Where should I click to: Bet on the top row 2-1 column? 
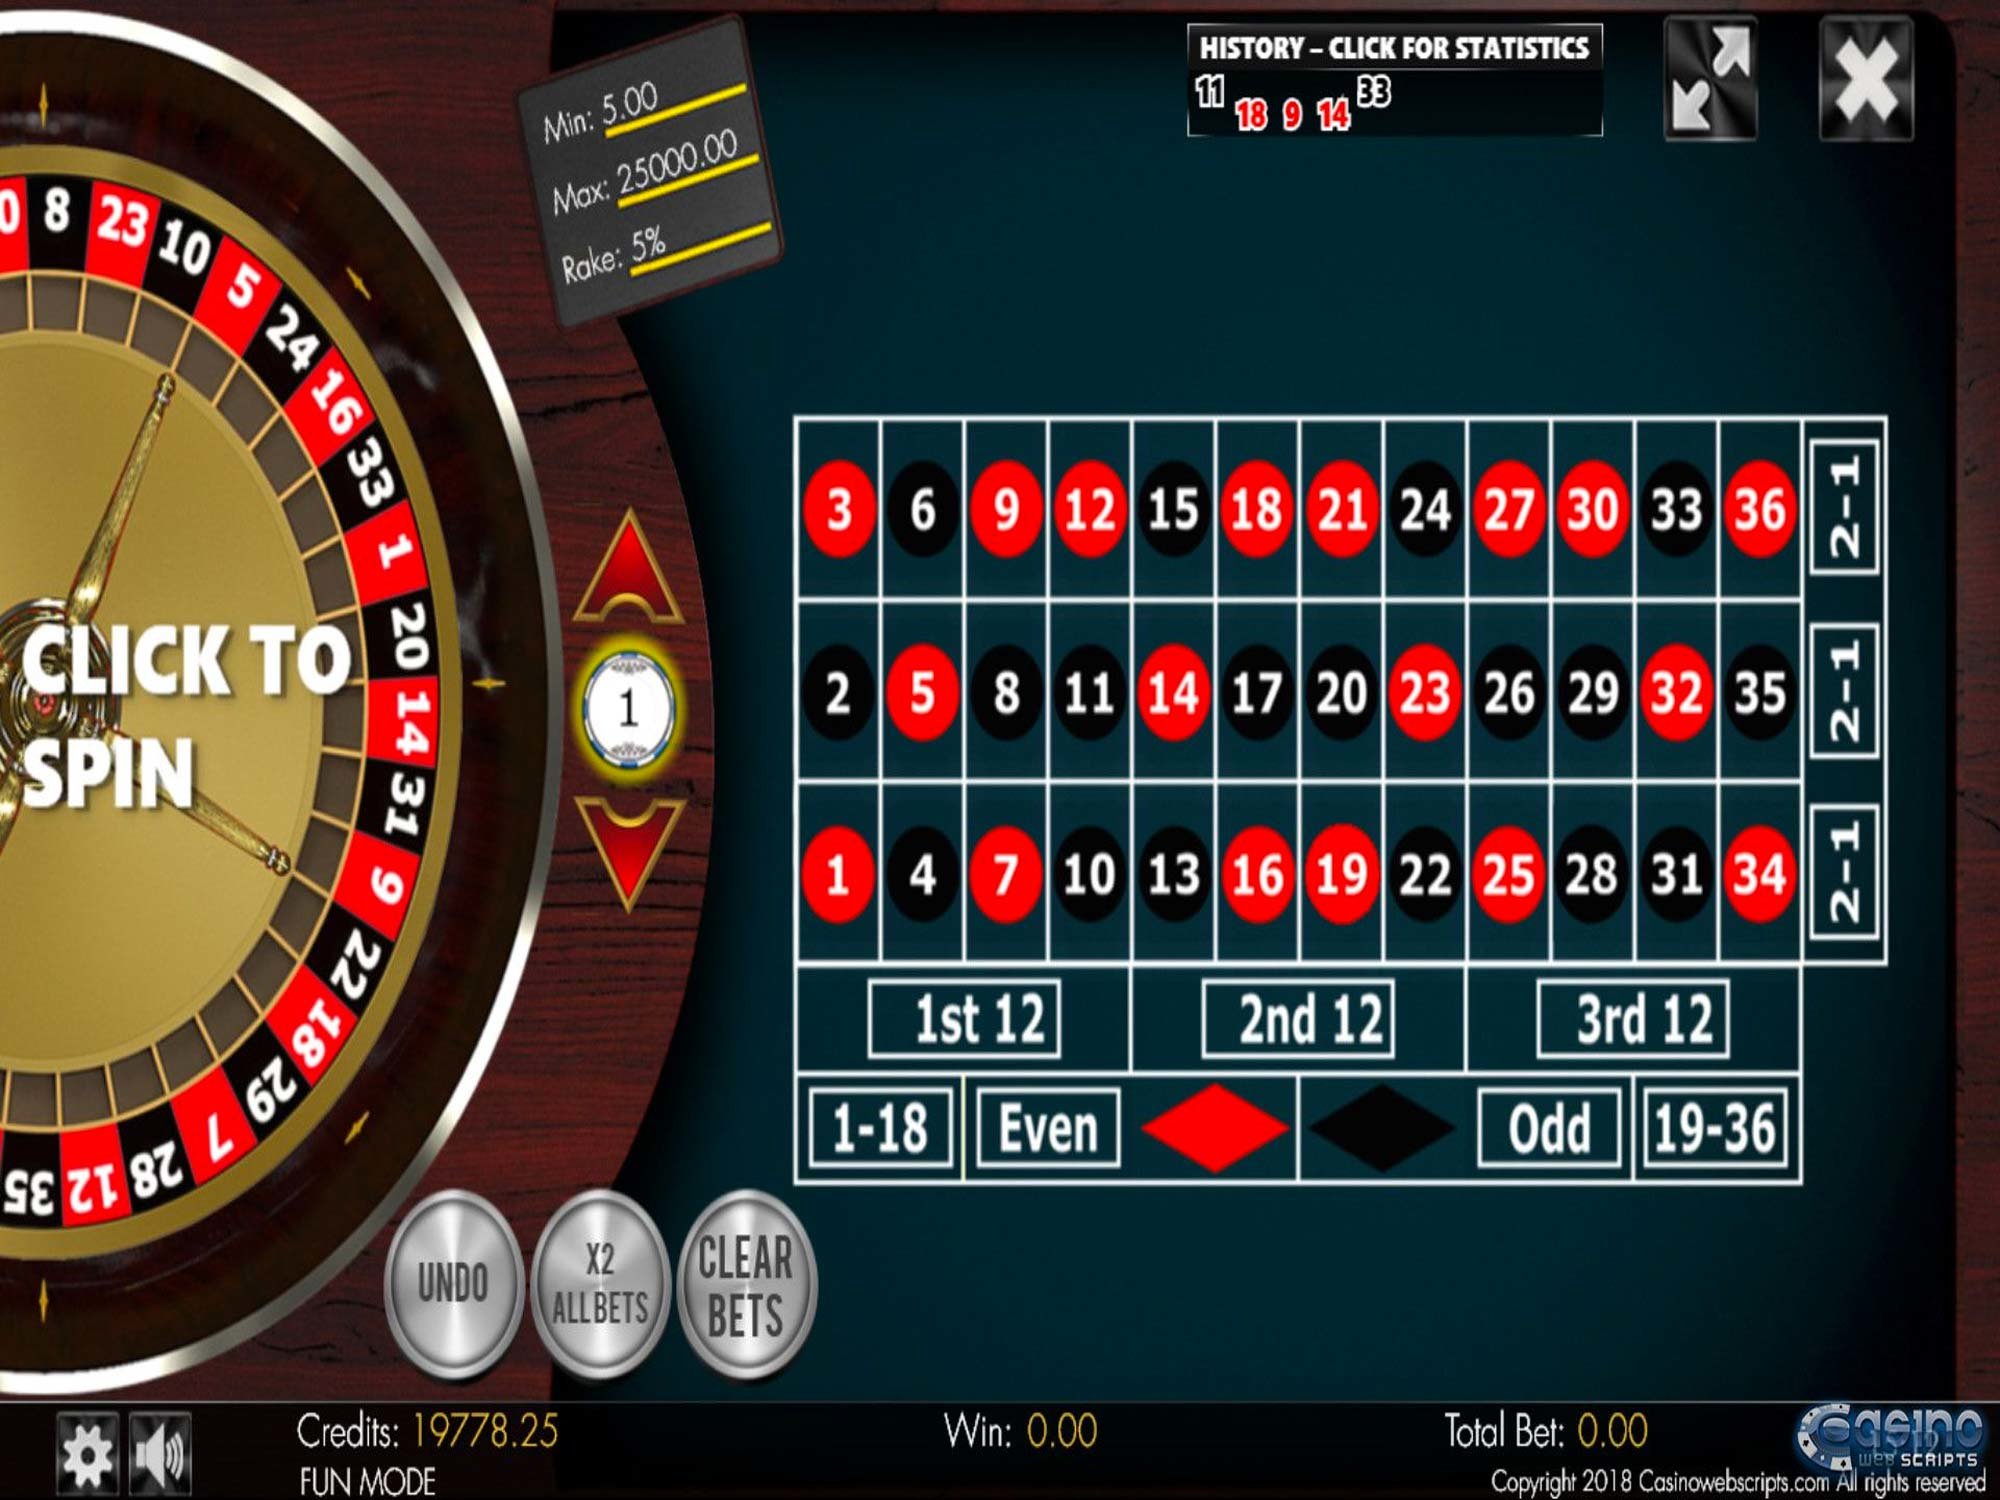point(1844,508)
